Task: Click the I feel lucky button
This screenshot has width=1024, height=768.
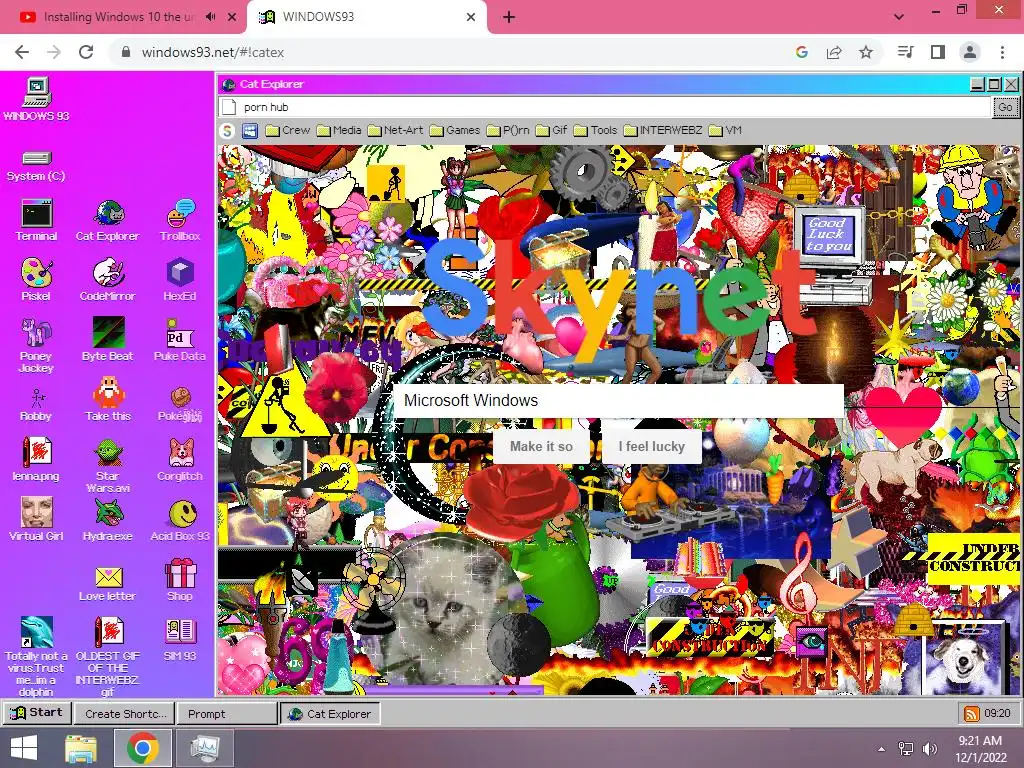Action: [651, 446]
